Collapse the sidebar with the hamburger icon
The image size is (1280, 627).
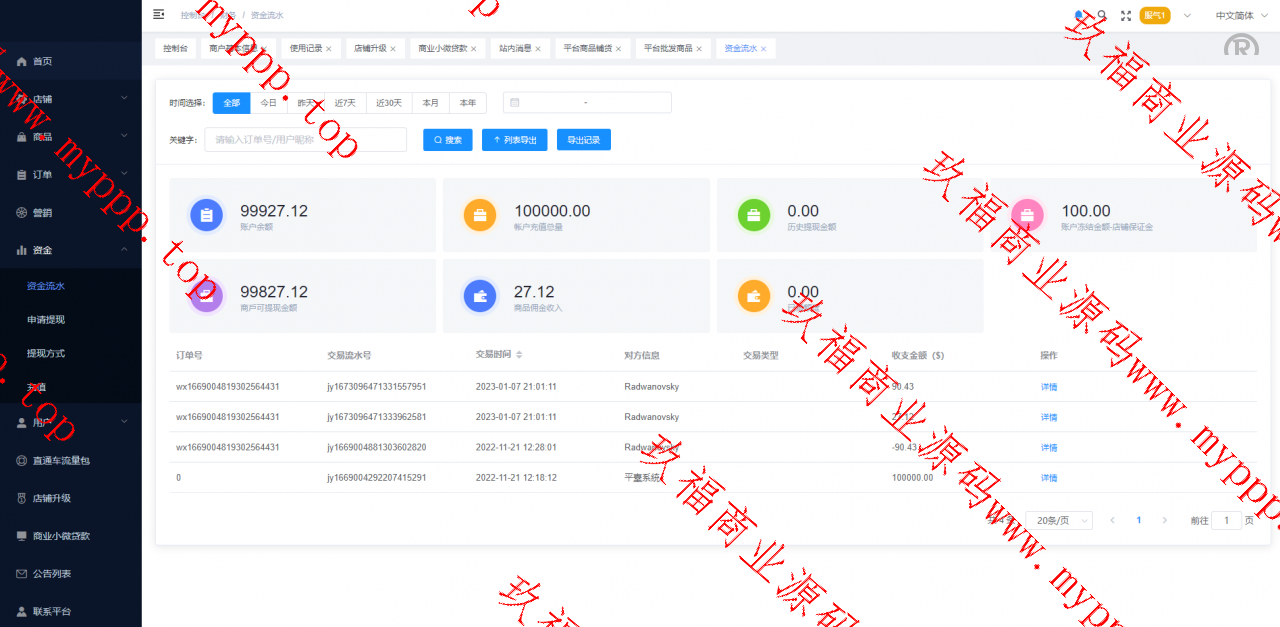[x=159, y=14]
